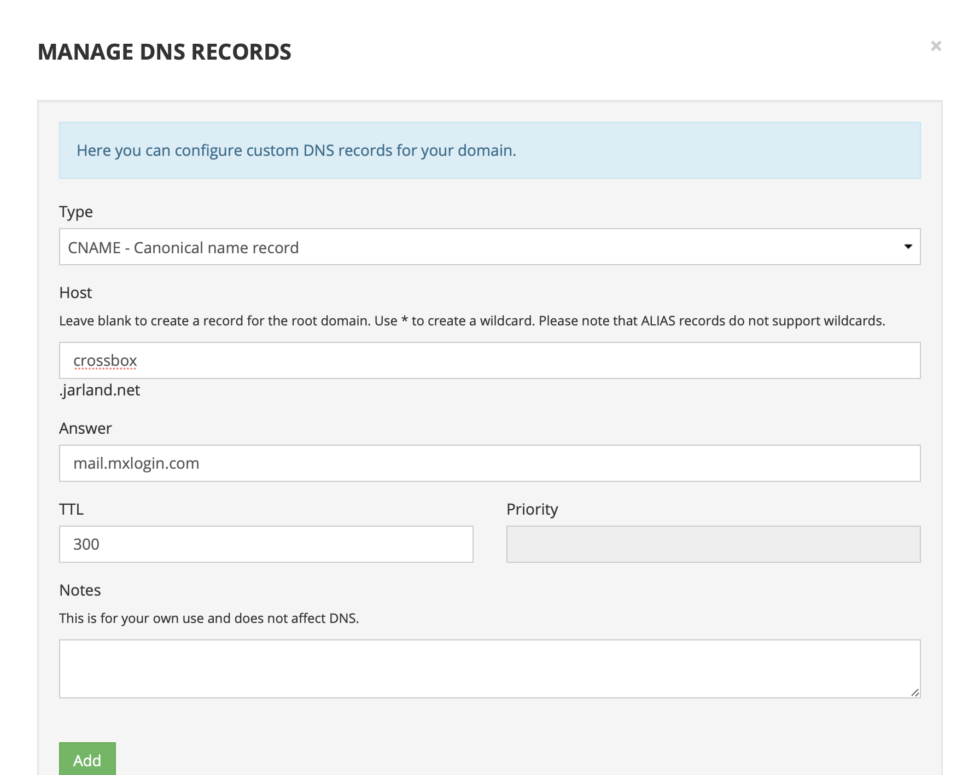
Task: Click the Host field containing crossbox
Action: (x=488, y=361)
